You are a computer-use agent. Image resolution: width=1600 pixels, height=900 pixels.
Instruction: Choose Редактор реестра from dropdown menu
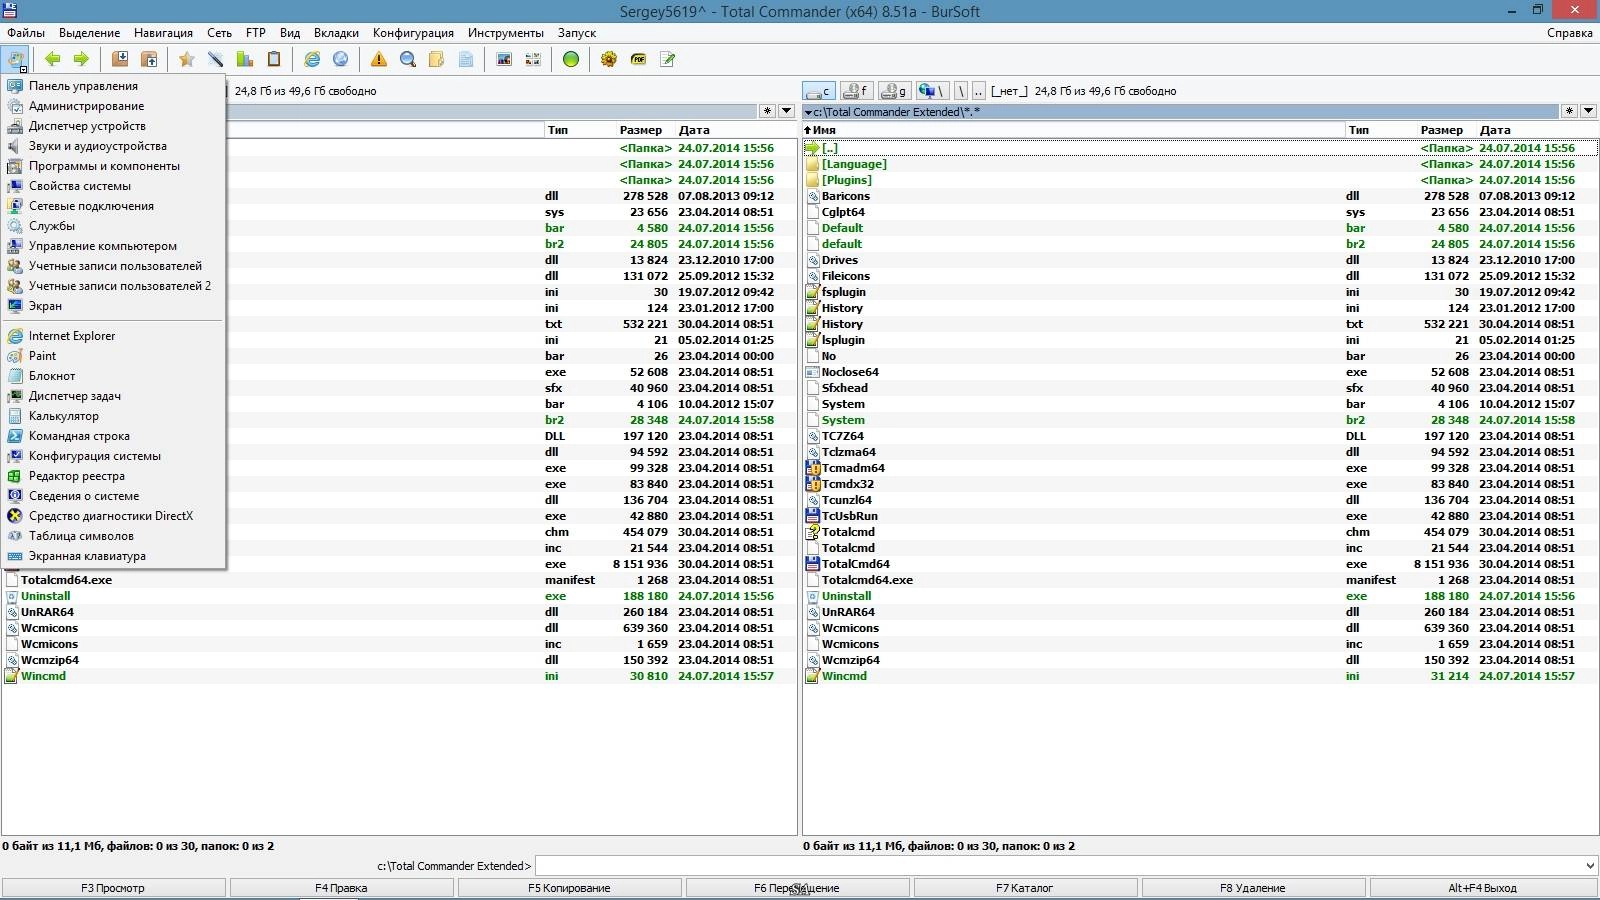coord(113,476)
